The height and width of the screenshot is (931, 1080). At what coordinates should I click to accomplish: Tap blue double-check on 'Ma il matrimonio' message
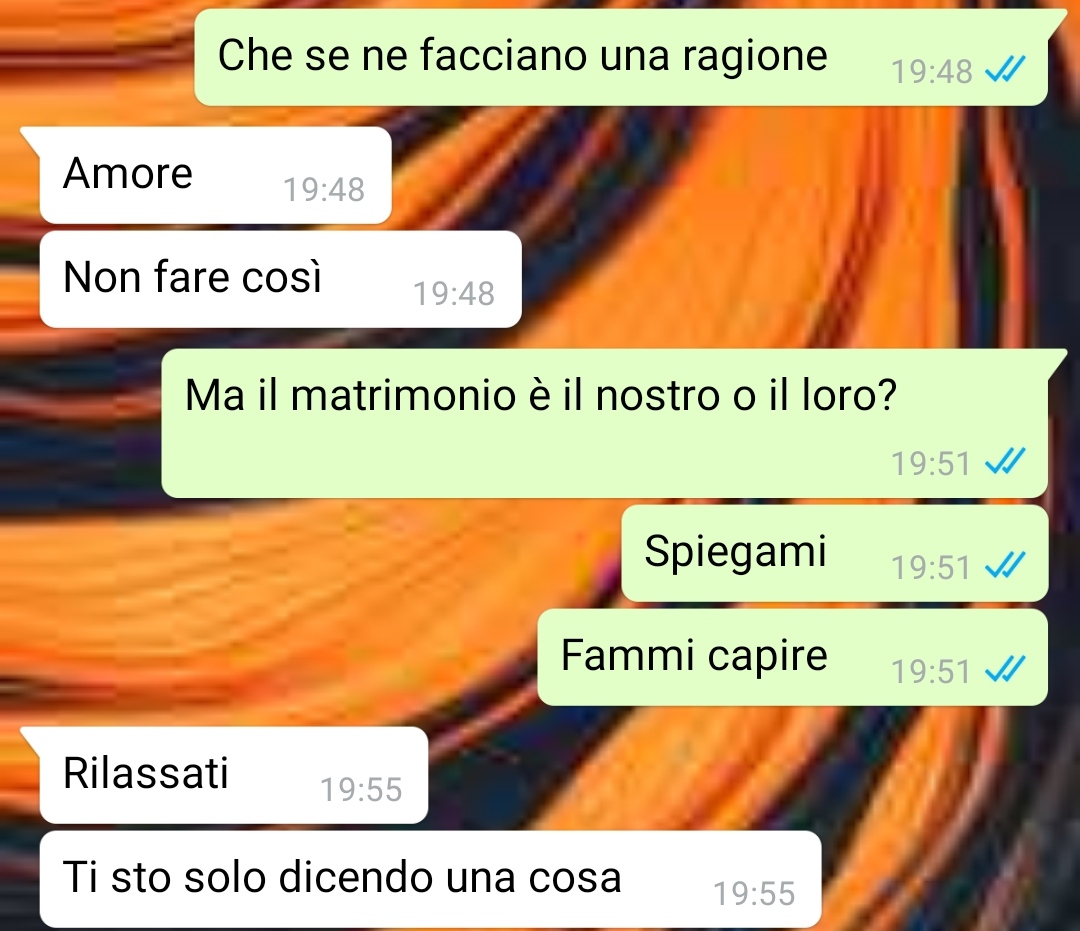(1006, 461)
